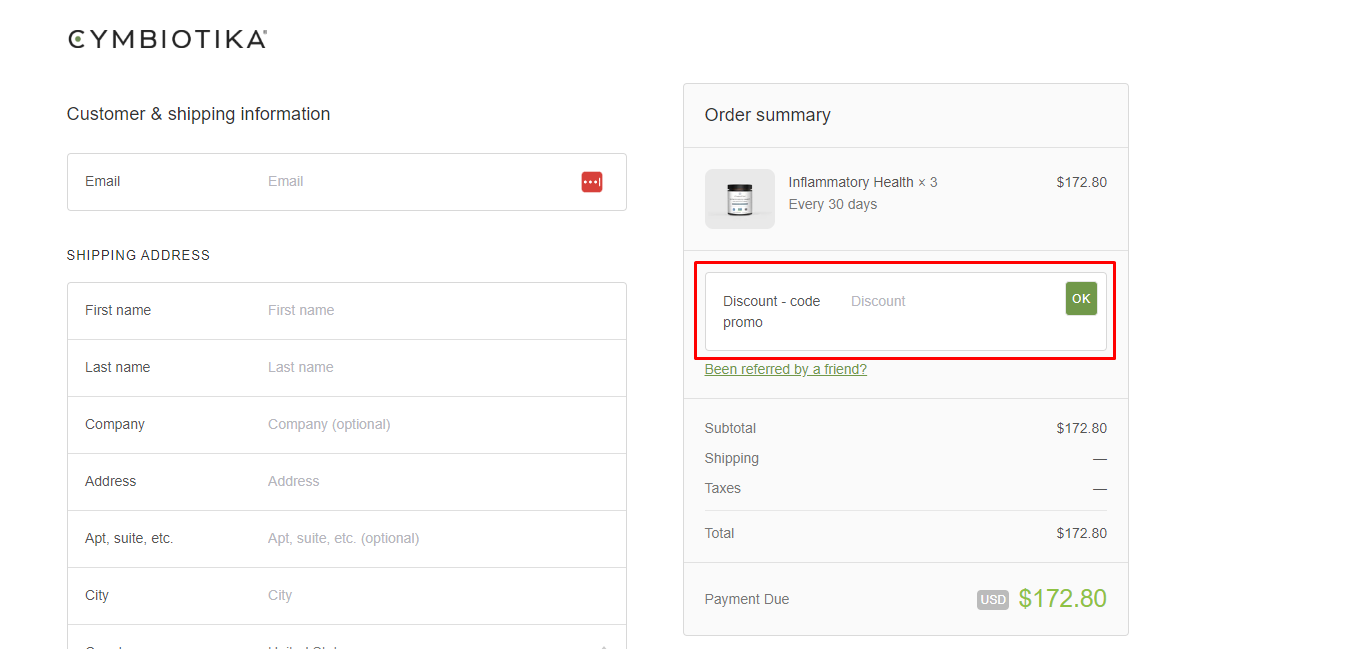Focus the First name input field
1353x649 pixels.
347,311
